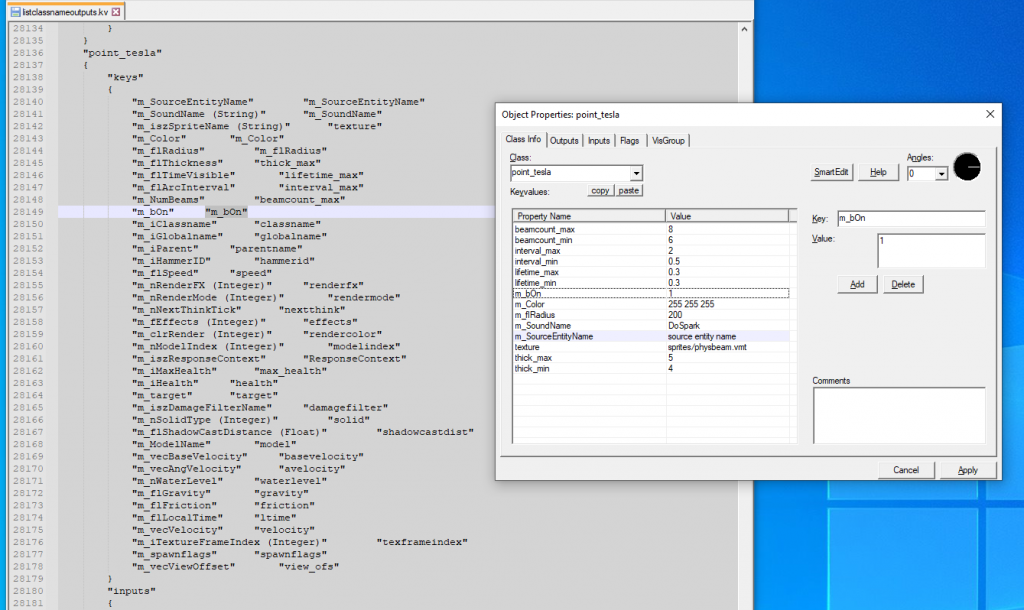Expand the Angles dropdown
Image resolution: width=1024 pixels, height=610 pixels.
941,173
